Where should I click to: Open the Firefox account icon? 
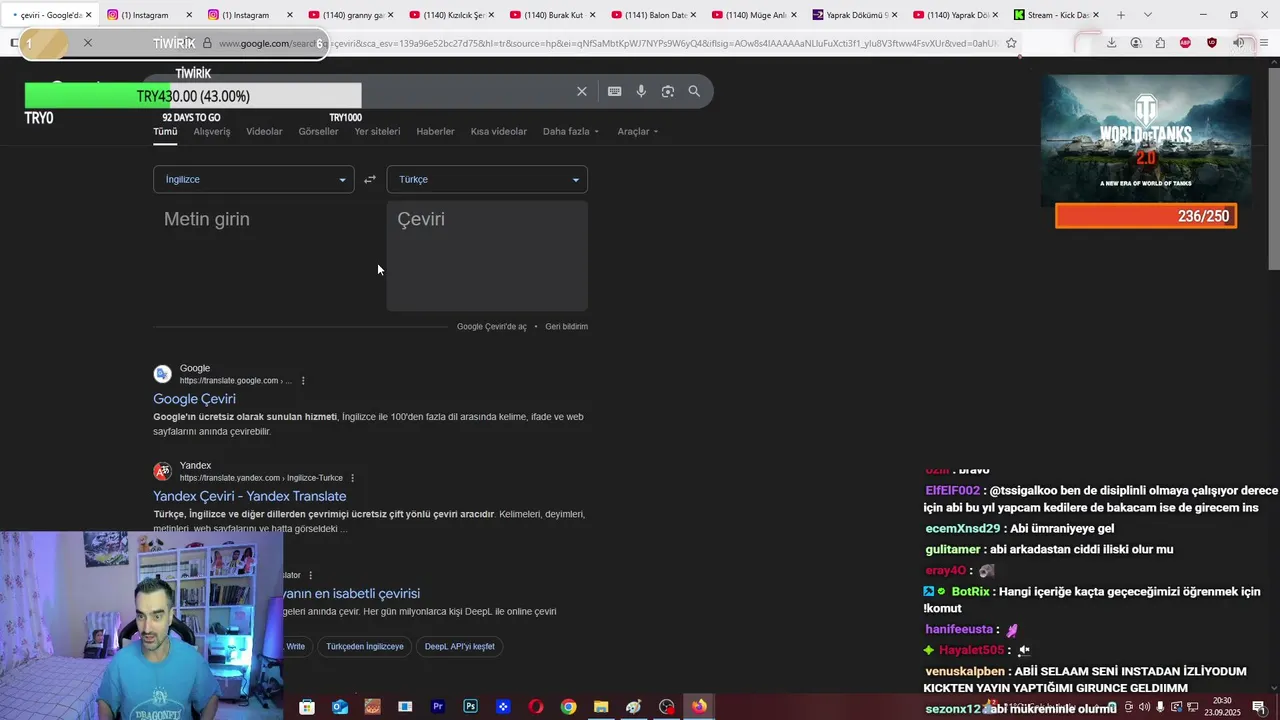click(x=1136, y=43)
